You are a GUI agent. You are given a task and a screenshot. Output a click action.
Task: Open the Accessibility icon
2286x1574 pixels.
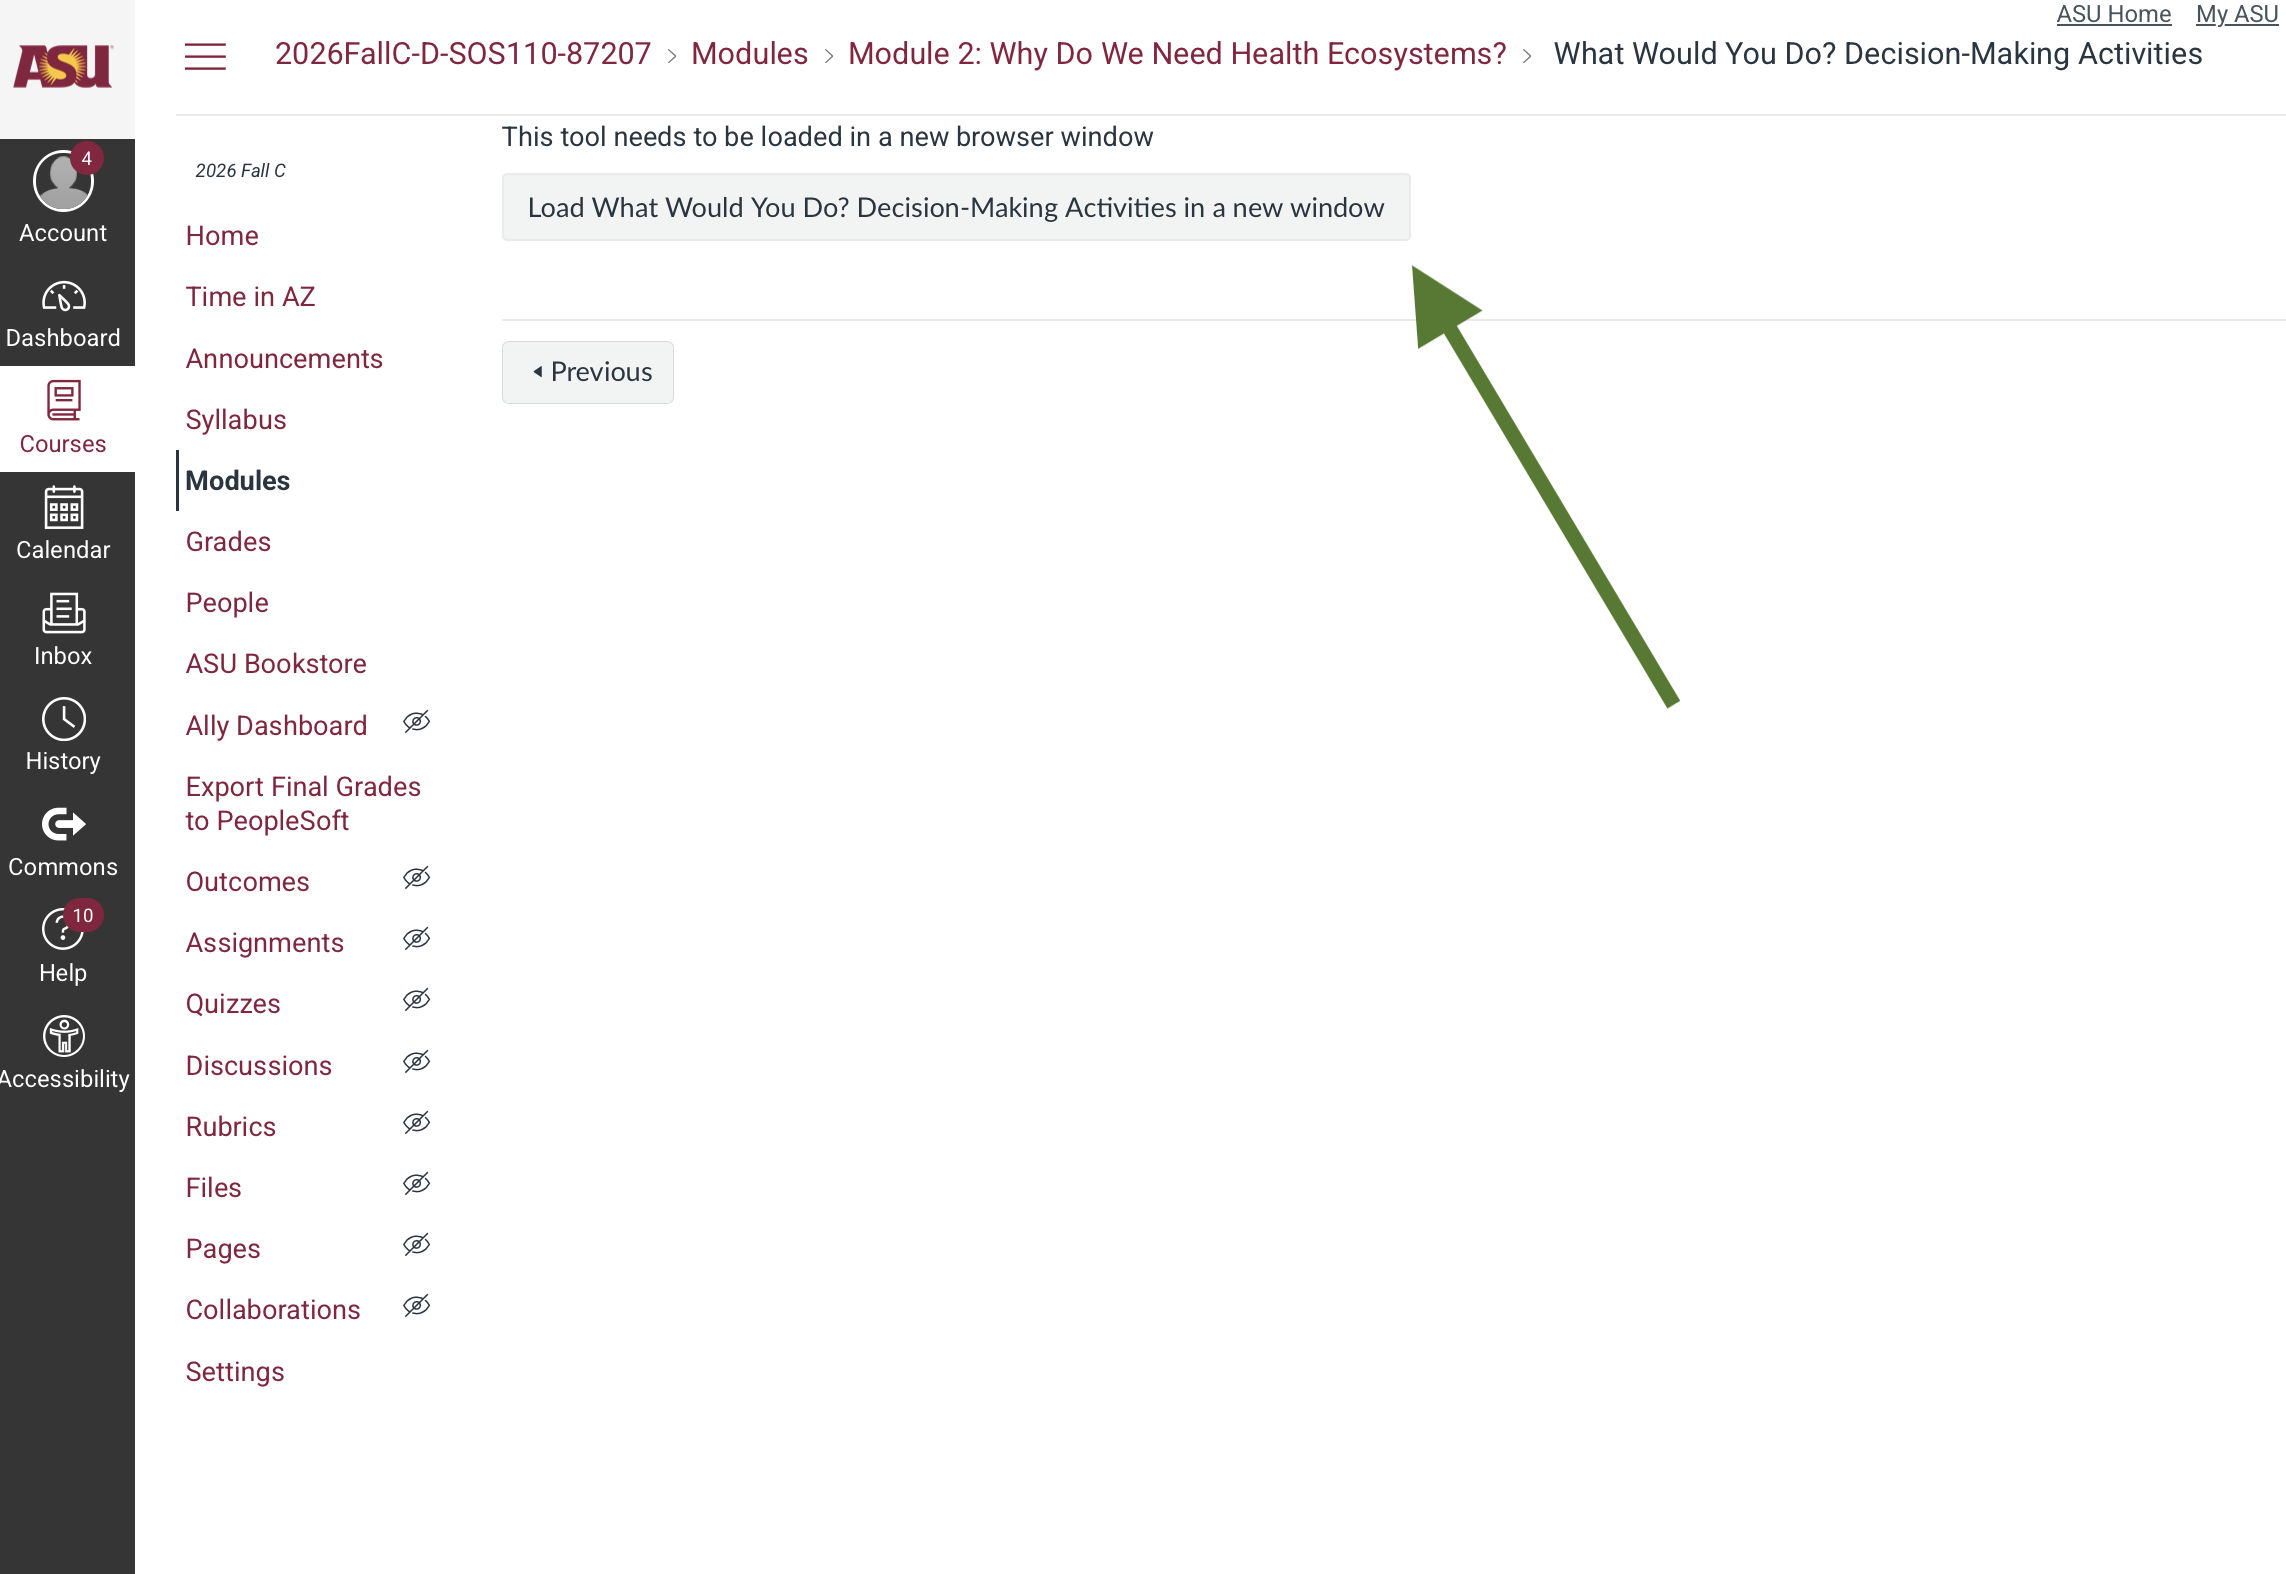click(x=63, y=1036)
